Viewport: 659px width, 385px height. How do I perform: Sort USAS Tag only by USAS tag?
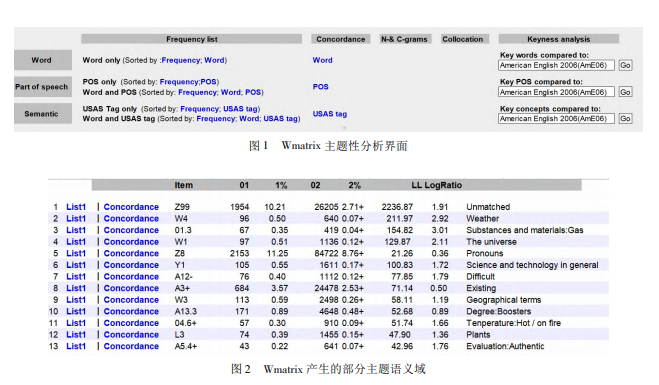click(240, 109)
